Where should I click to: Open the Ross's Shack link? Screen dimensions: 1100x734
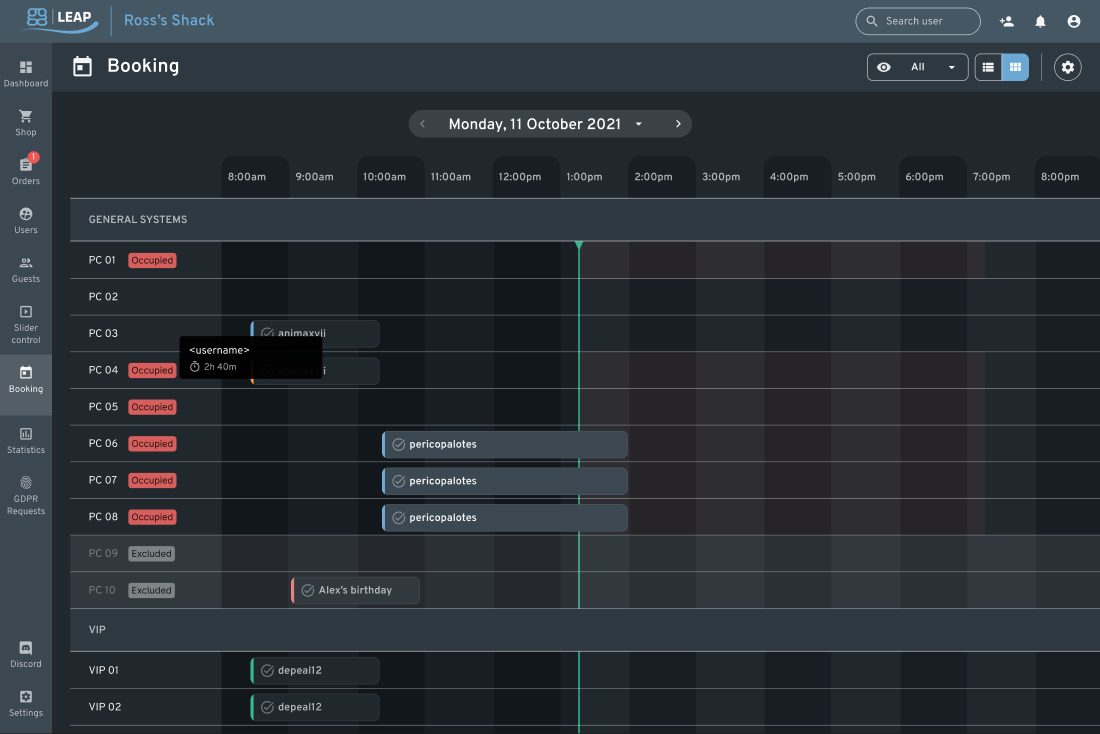click(169, 20)
